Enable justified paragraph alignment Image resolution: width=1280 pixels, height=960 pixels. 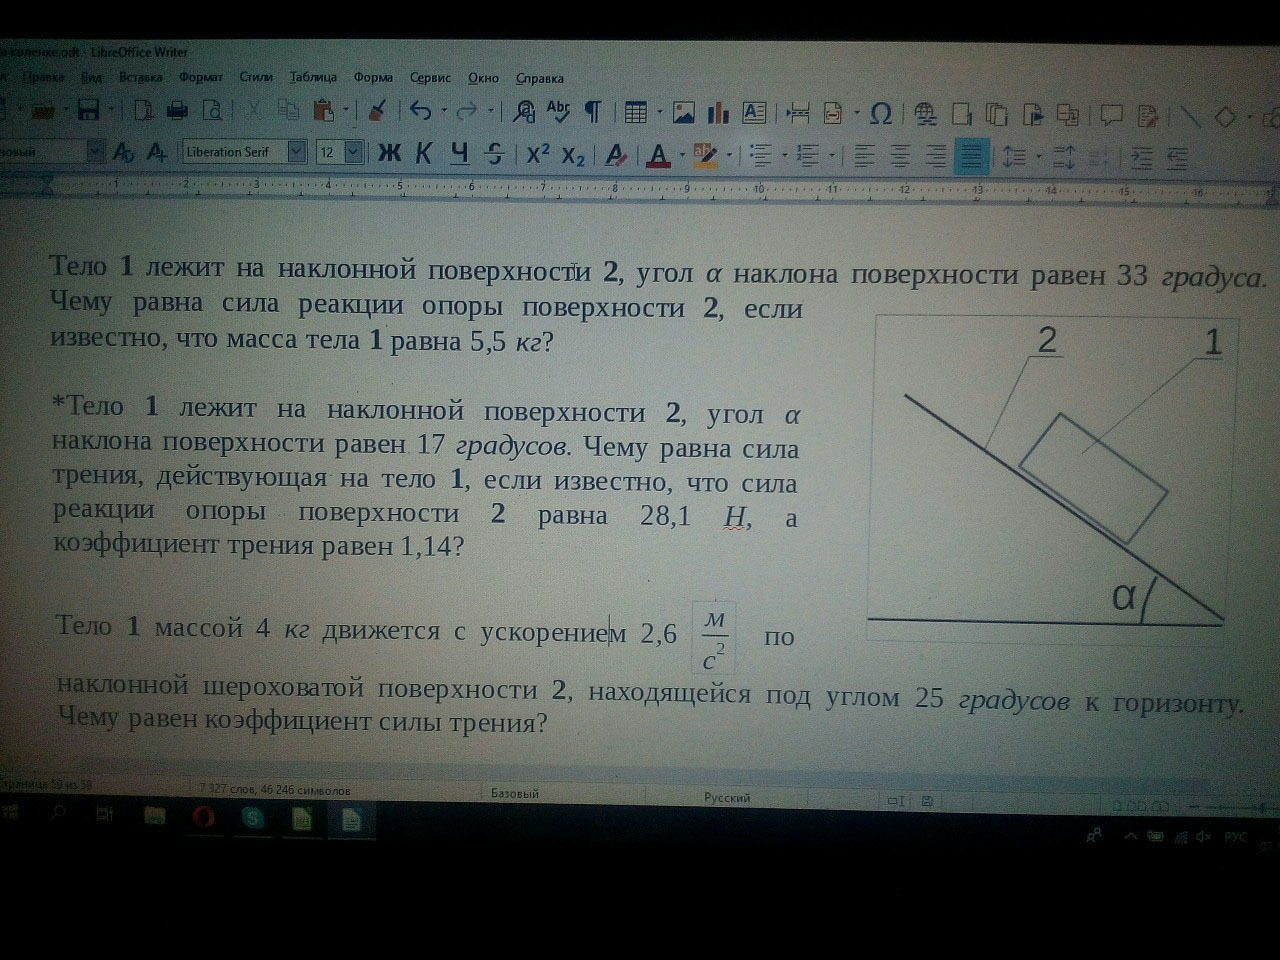[x=971, y=157]
